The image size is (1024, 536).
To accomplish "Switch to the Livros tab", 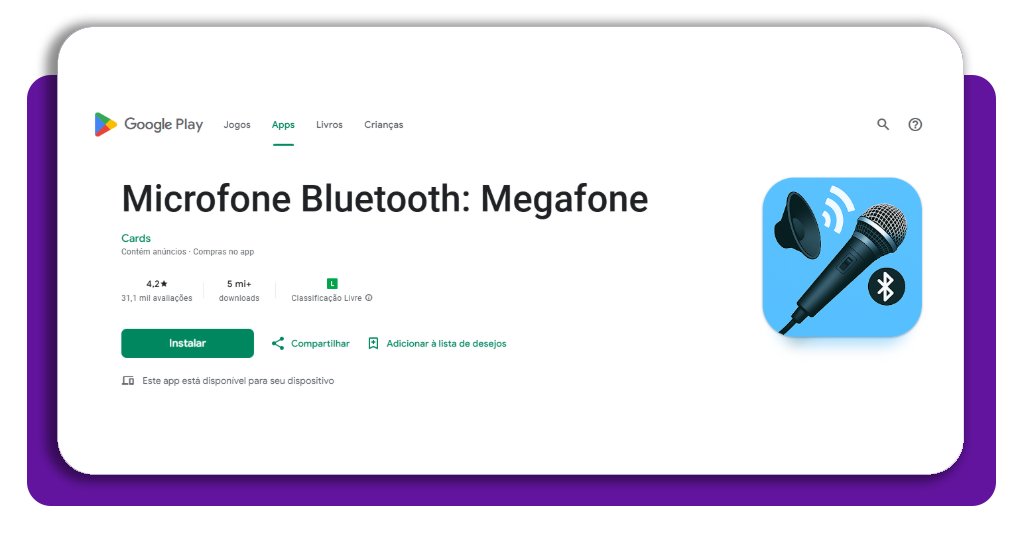I will [x=329, y=125].
